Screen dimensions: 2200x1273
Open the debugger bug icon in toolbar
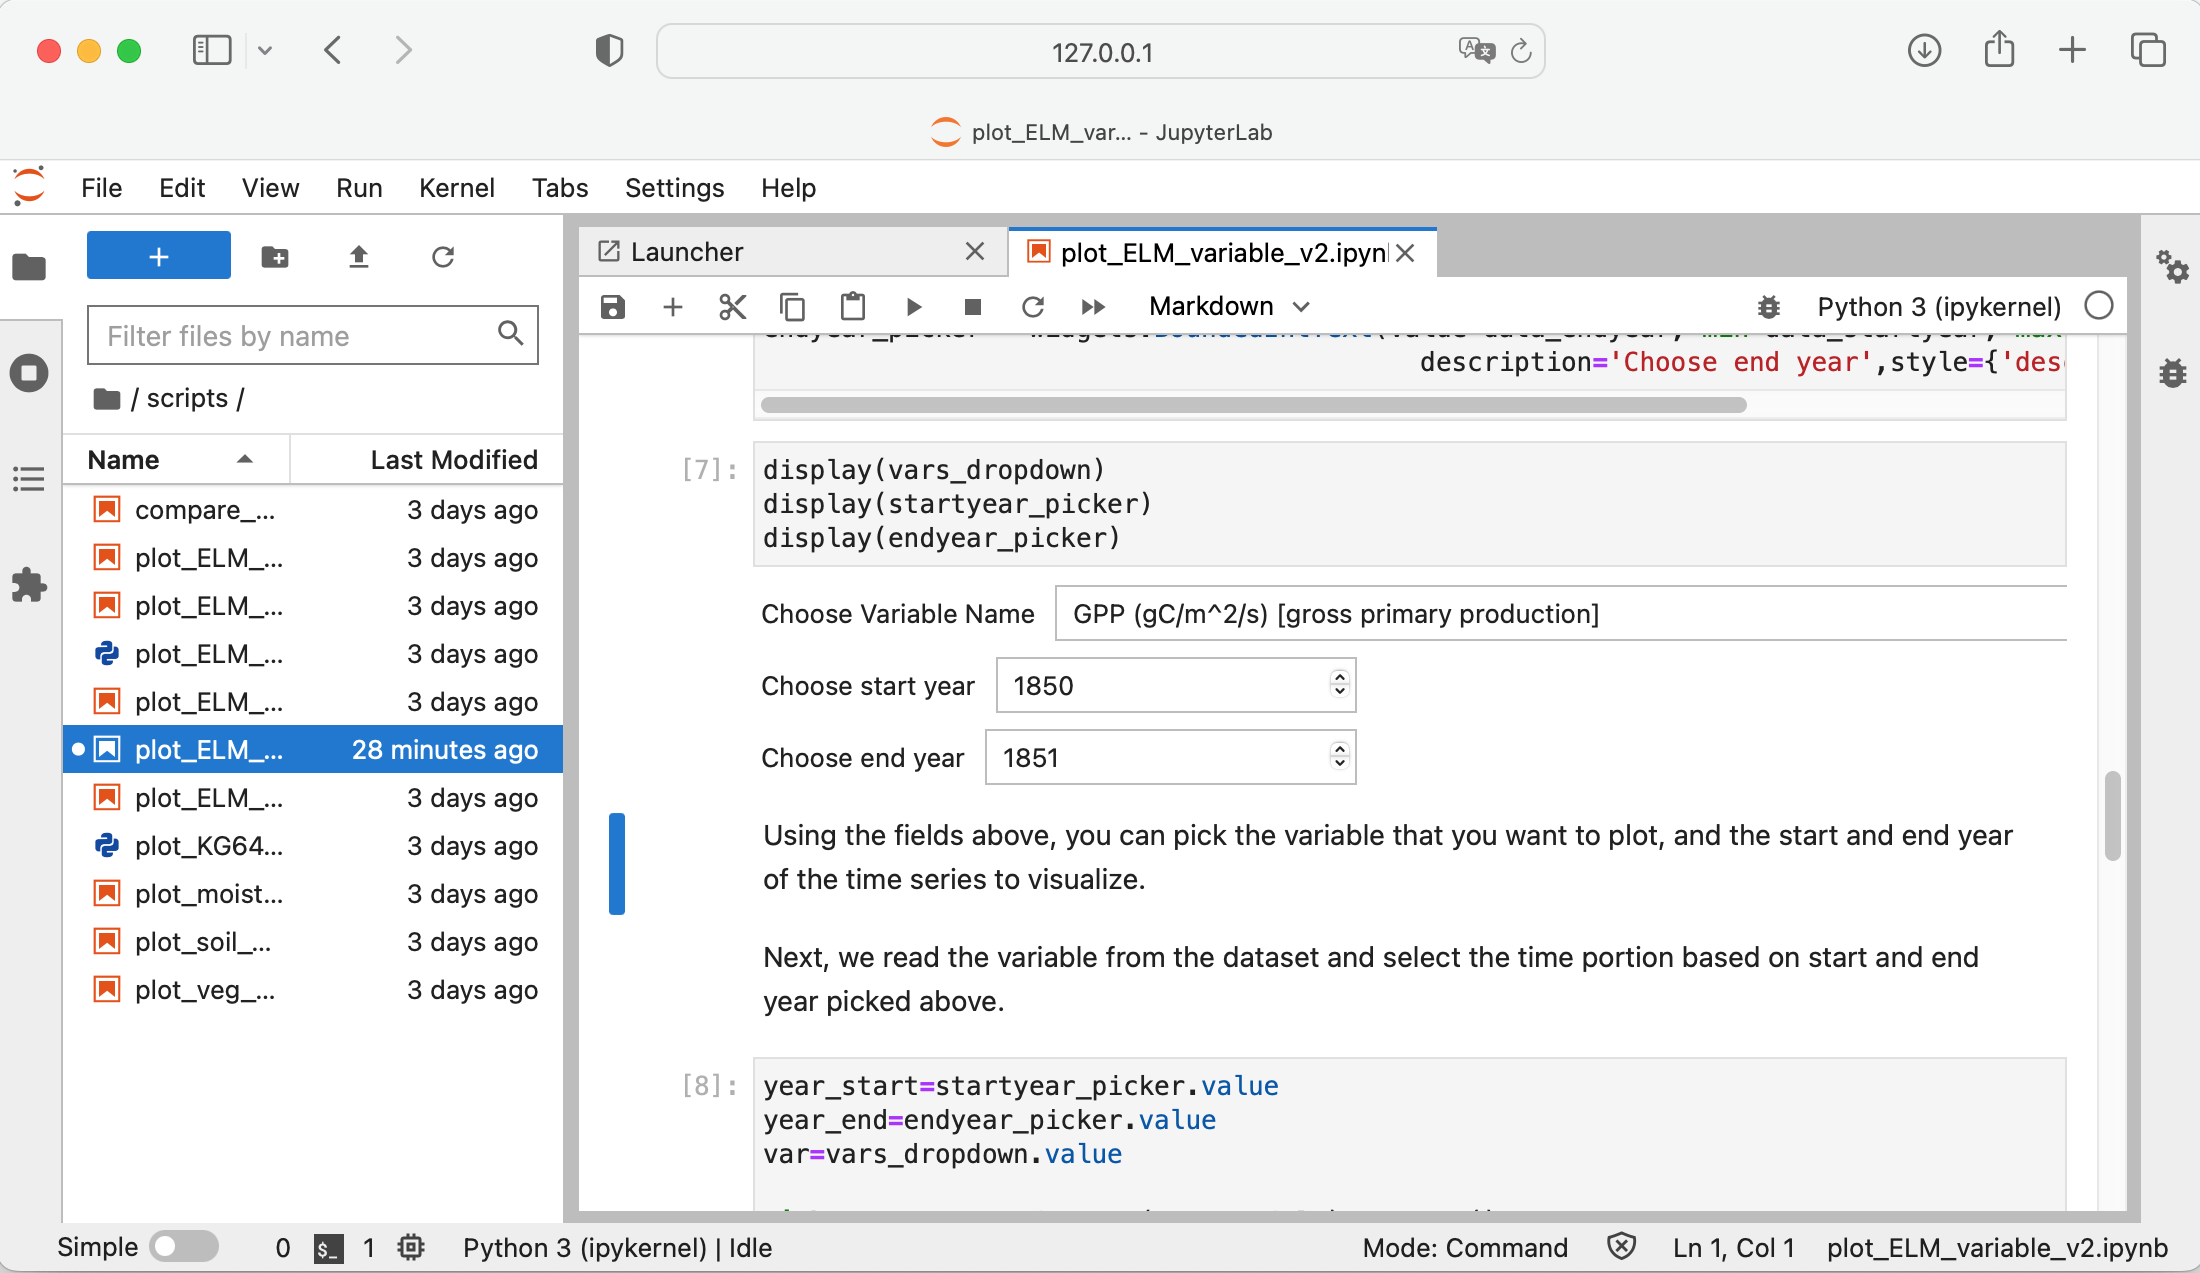tap(1768, 306)
